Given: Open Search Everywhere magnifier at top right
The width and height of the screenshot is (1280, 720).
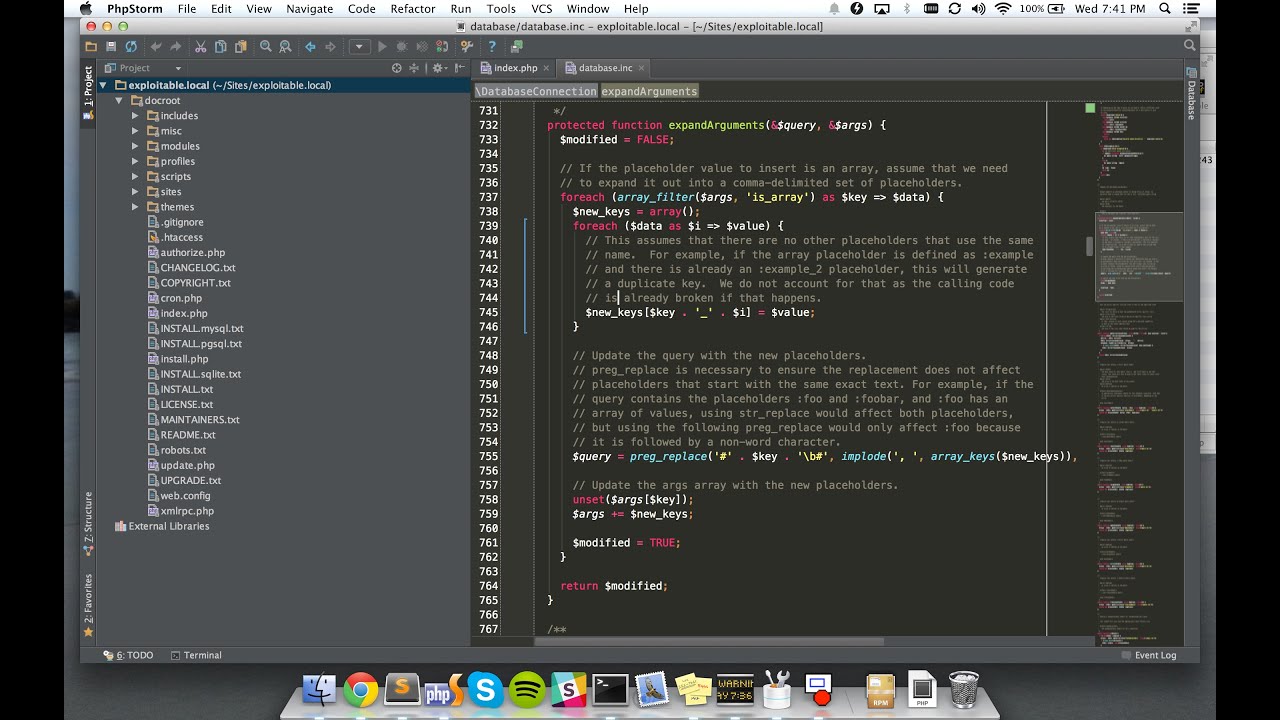Looking at the screenshot, I should pyautogui.click(x=1190, y=46).
